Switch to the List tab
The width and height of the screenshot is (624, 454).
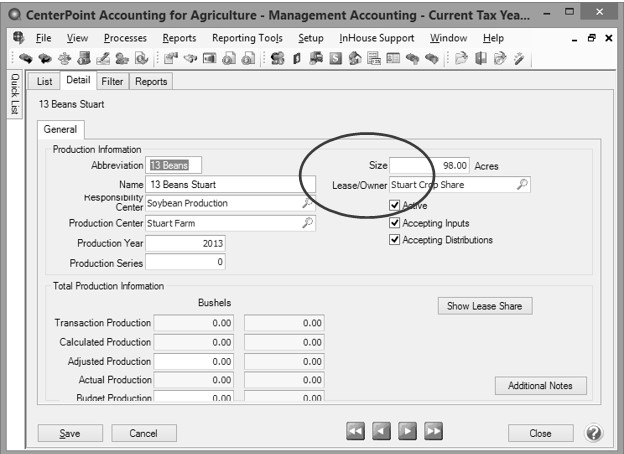point(44,81)
